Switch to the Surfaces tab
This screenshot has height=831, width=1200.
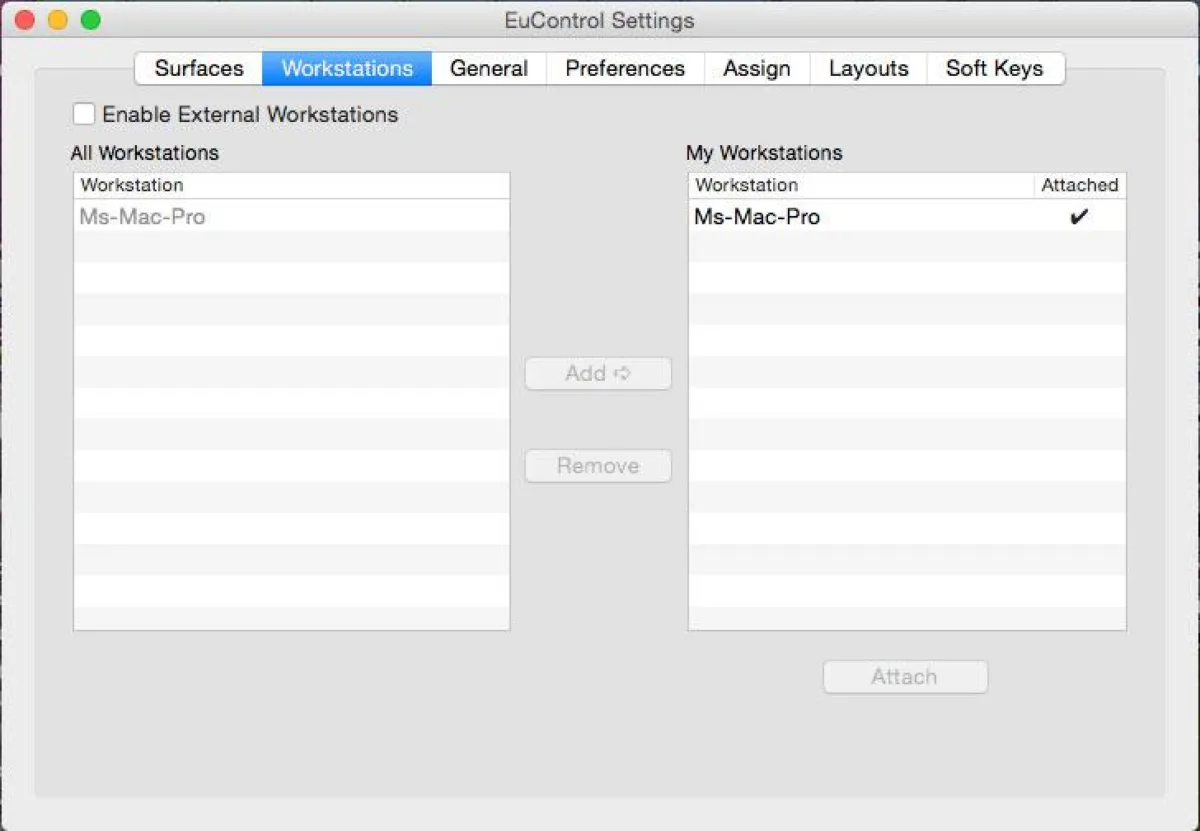click(x=199, y=69)
